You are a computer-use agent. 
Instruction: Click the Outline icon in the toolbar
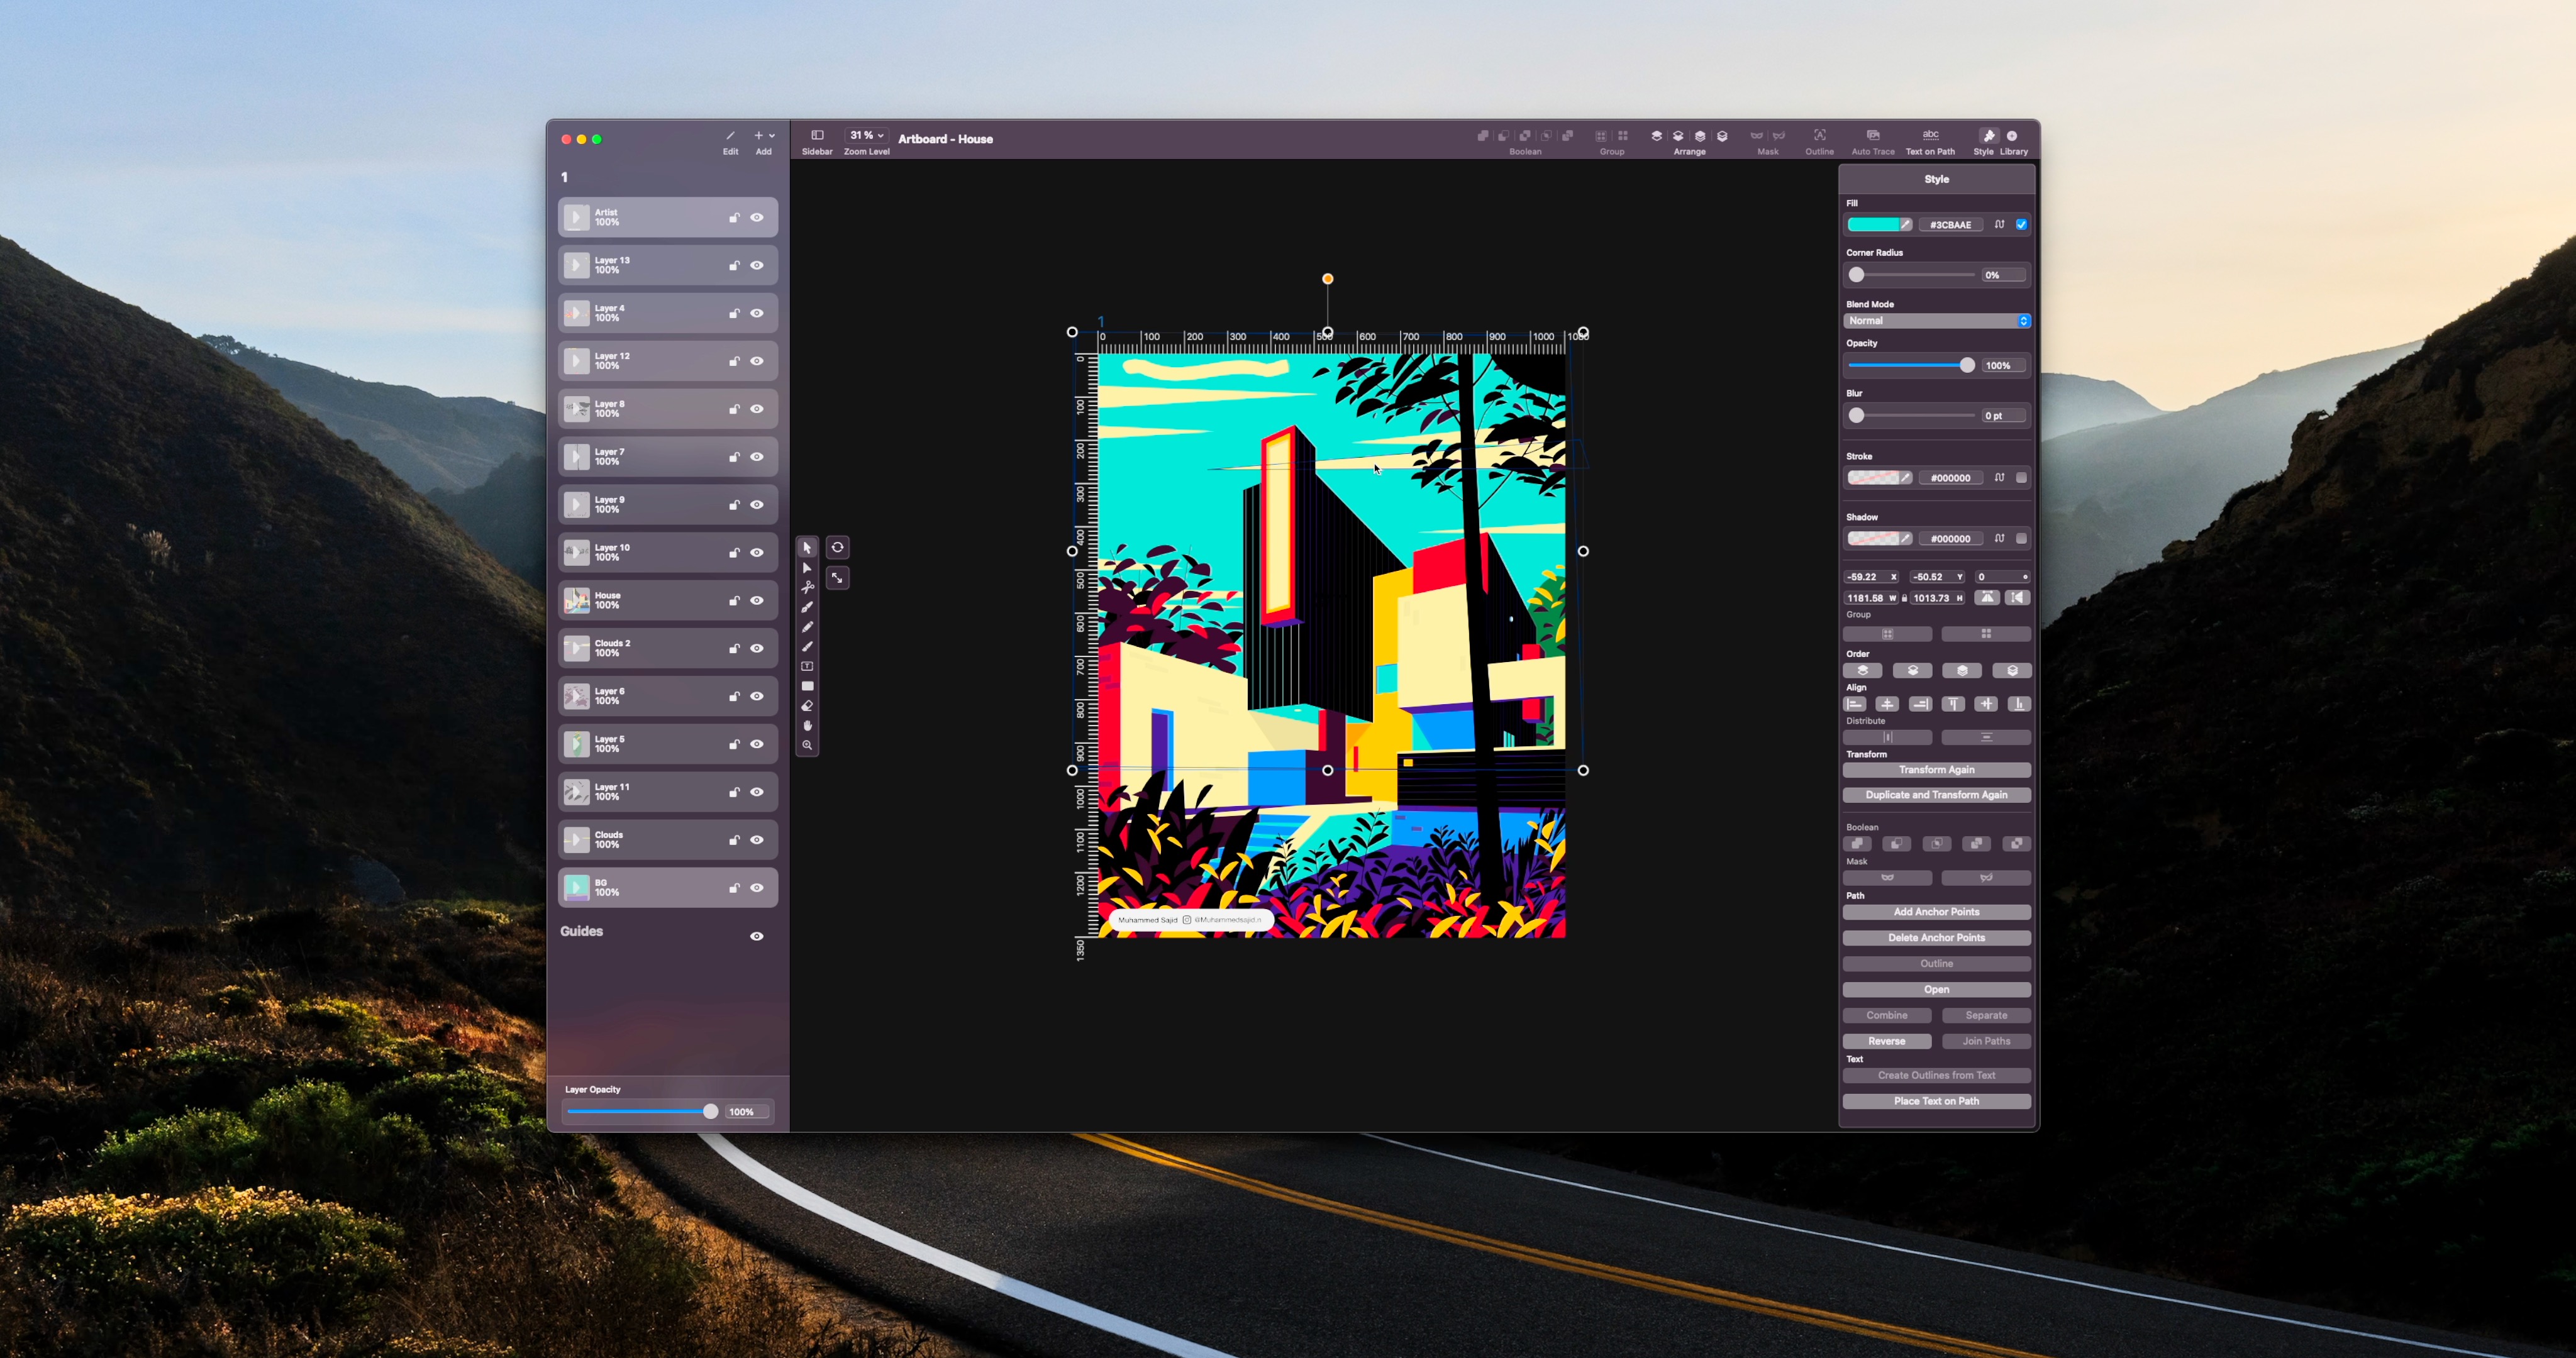[x=1819, y=137]
